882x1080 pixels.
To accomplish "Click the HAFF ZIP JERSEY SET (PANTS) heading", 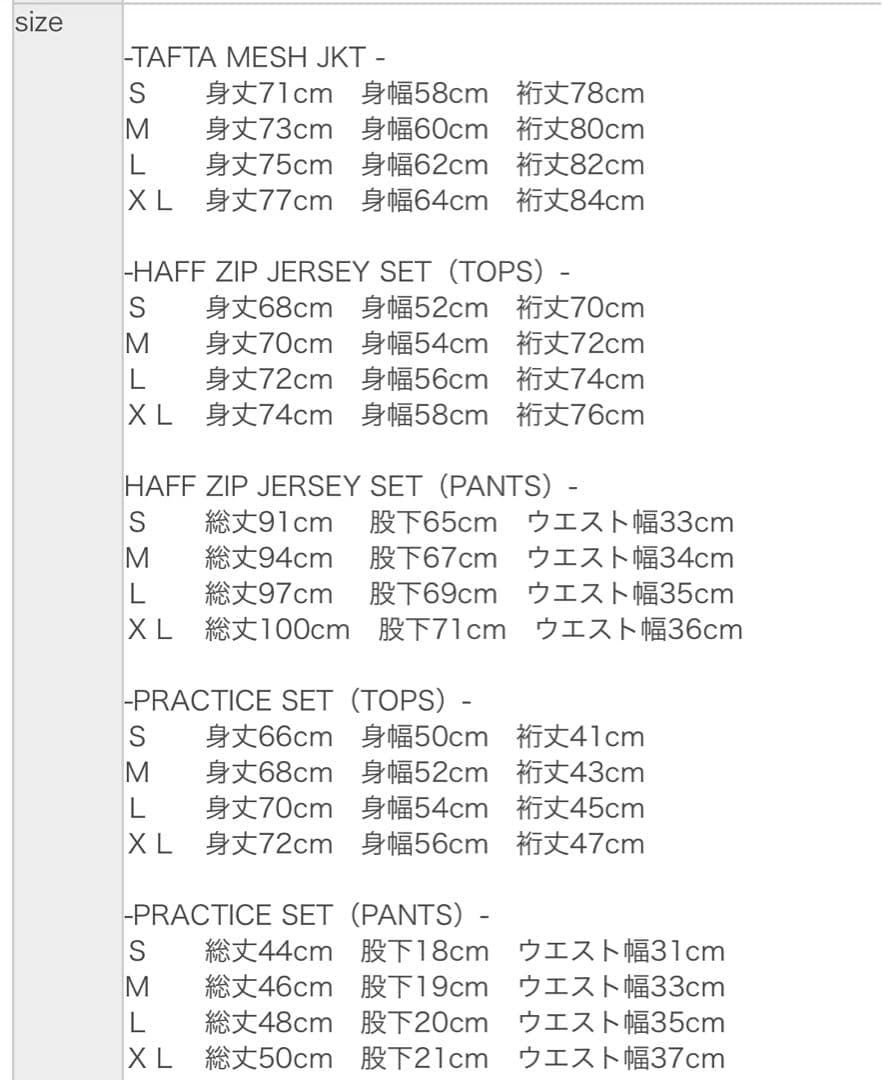I will 350,487.
